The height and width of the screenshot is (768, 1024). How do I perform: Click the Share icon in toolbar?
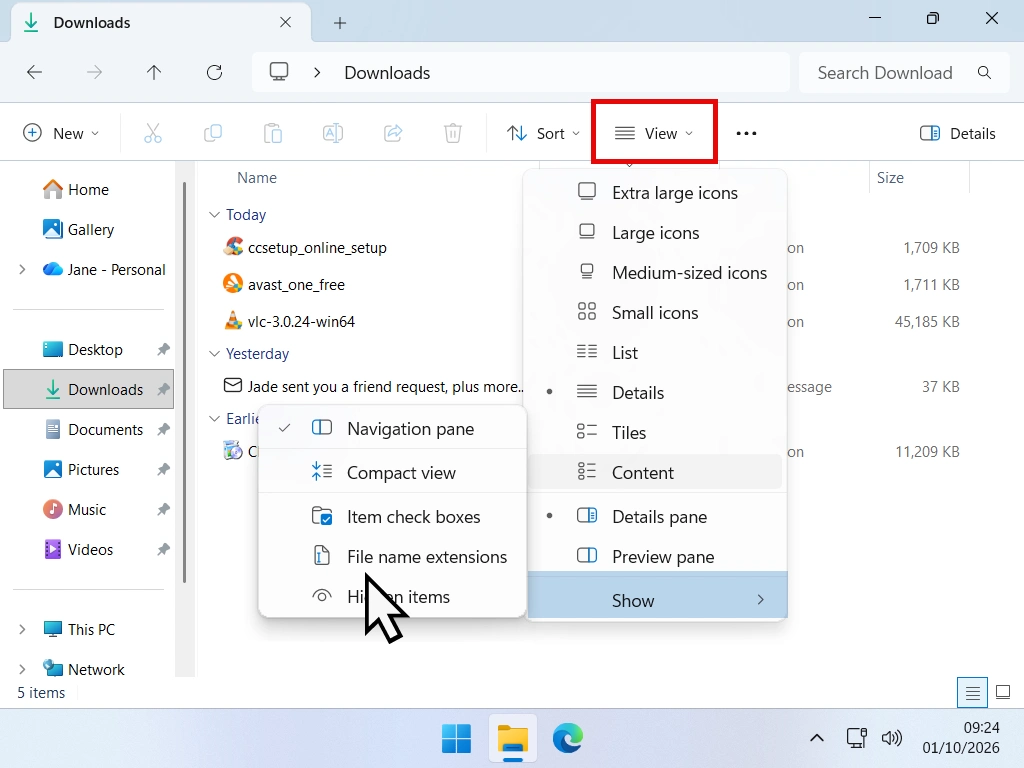coord(393,133)
